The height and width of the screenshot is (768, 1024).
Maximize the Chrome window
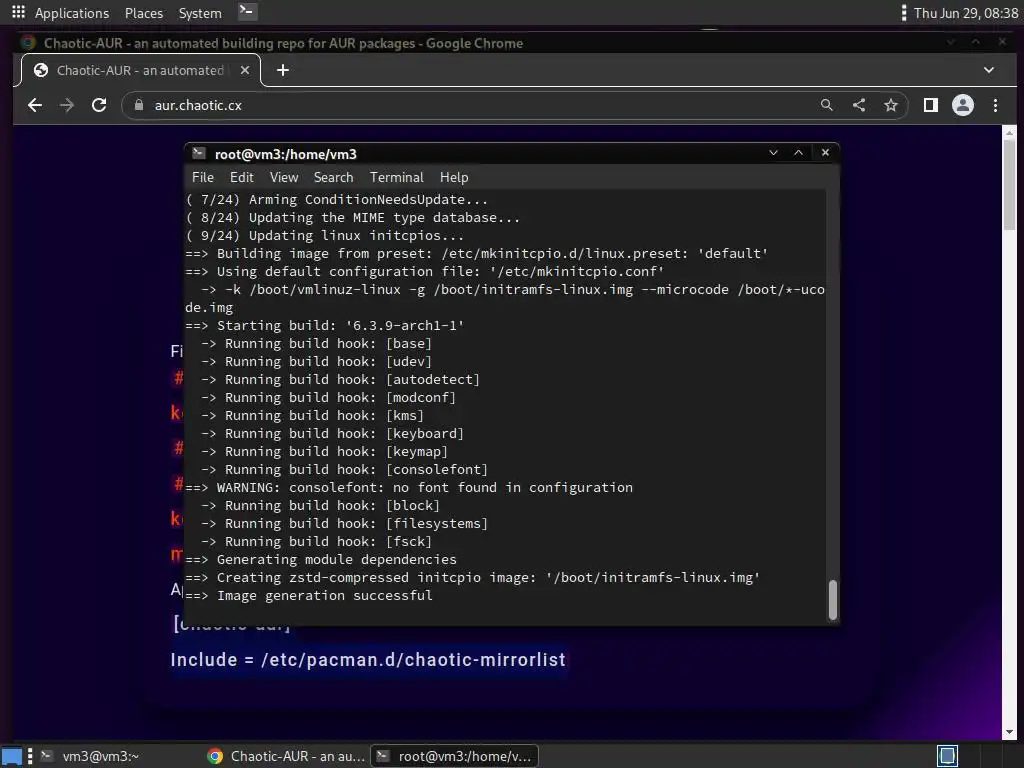(x=976, y=42)
